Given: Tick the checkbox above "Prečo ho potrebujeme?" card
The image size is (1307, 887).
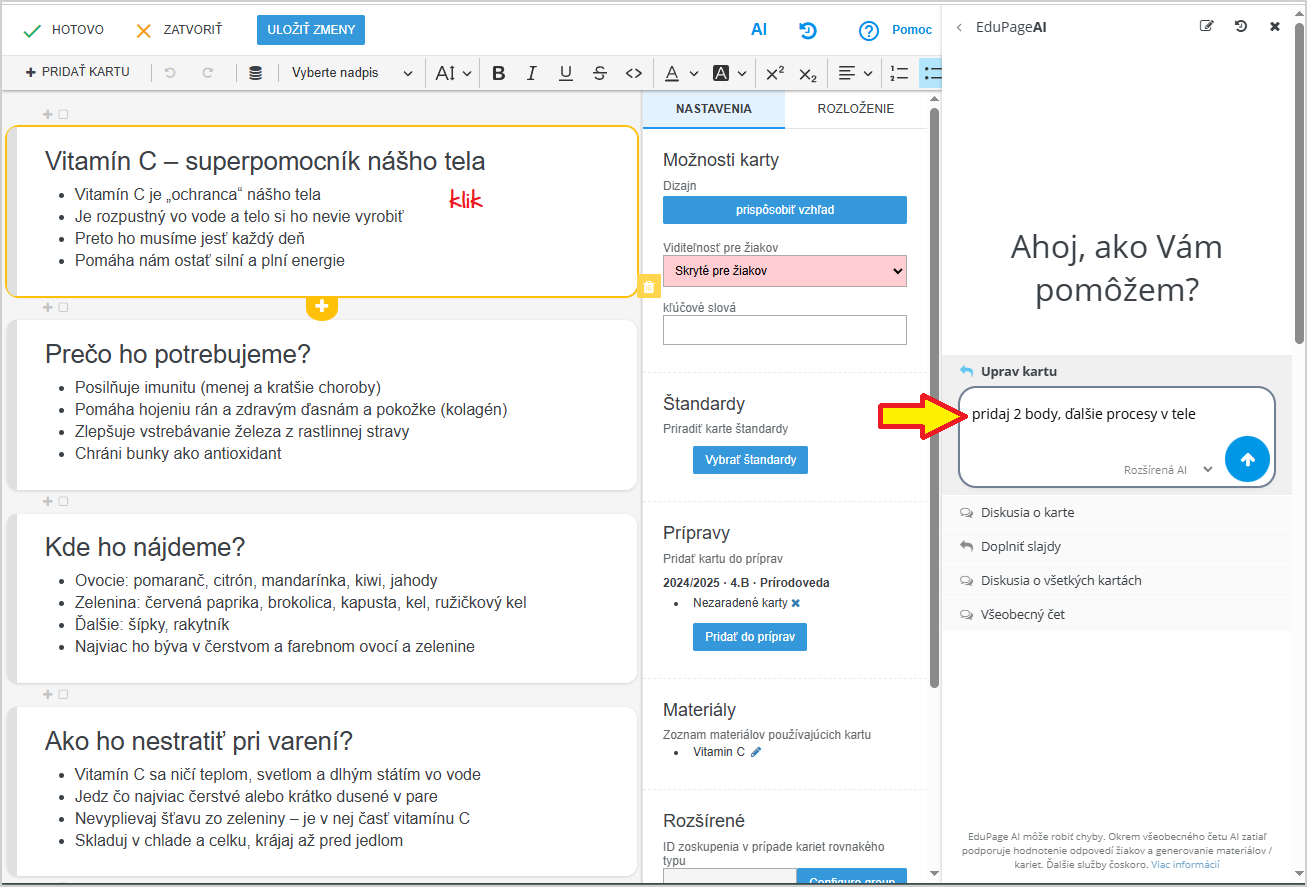Looking at the screenshot, I should pos(63,308).
